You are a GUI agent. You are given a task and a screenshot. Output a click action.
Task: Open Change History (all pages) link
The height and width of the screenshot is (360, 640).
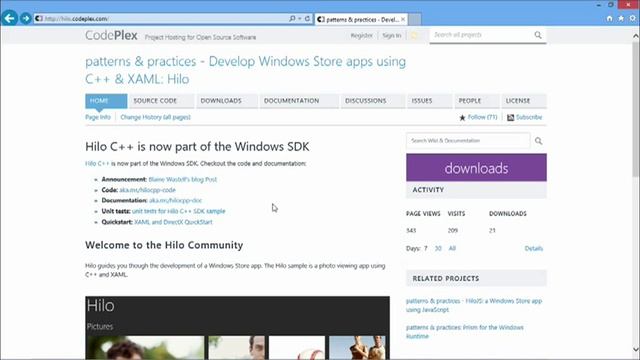[x=156, y=117]
